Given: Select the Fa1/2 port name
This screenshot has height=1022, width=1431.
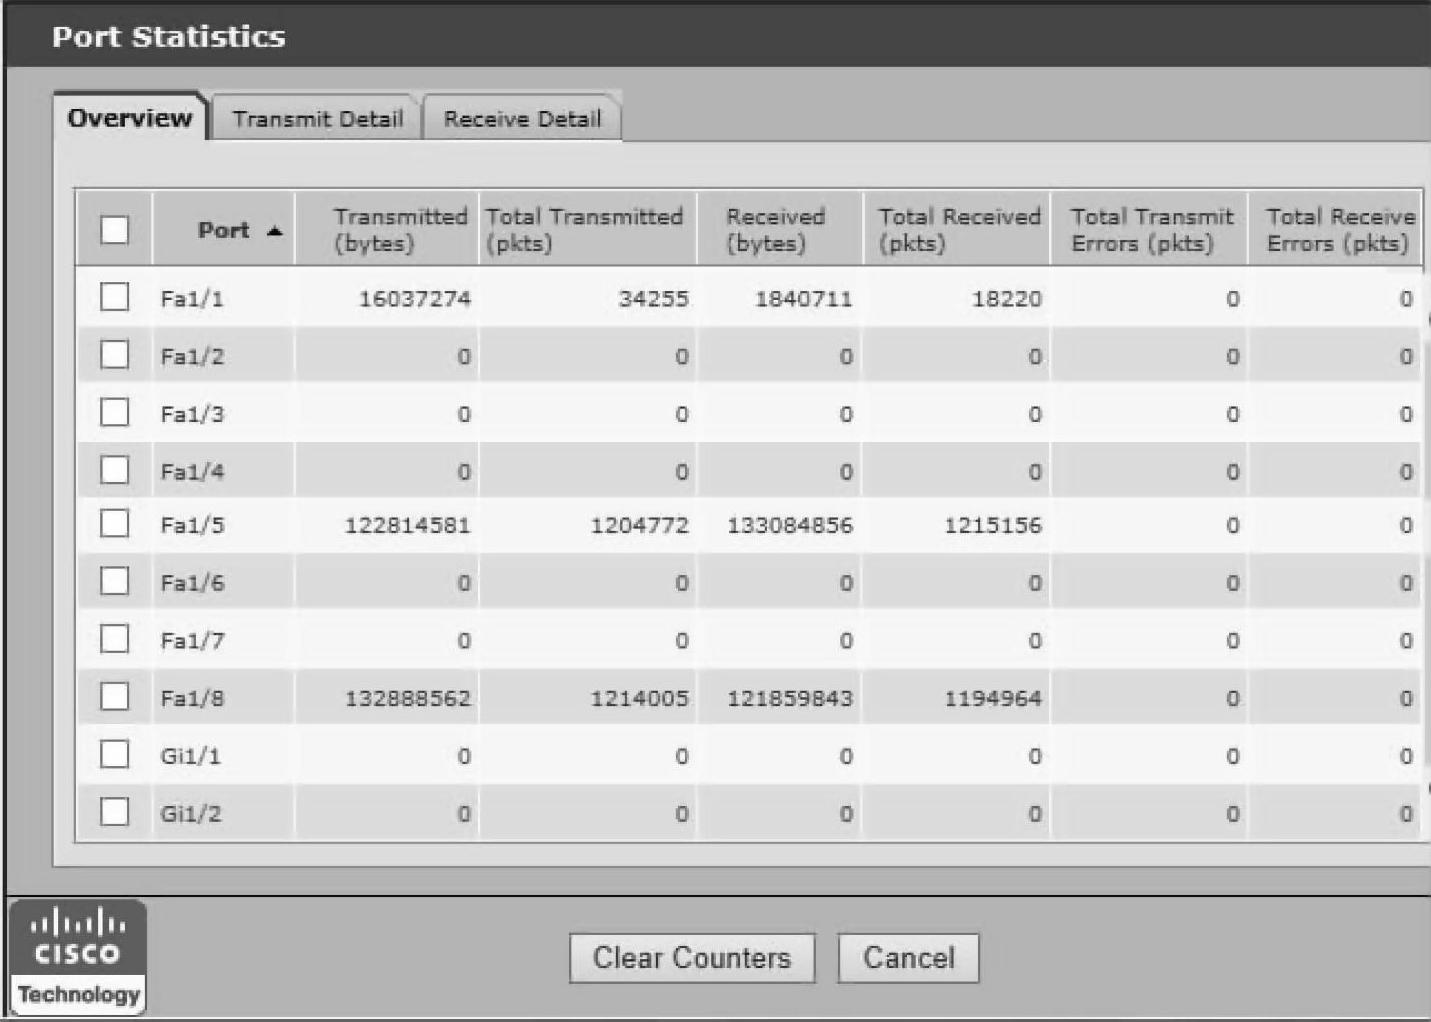Looking at the screenshot, I should 192,357.
